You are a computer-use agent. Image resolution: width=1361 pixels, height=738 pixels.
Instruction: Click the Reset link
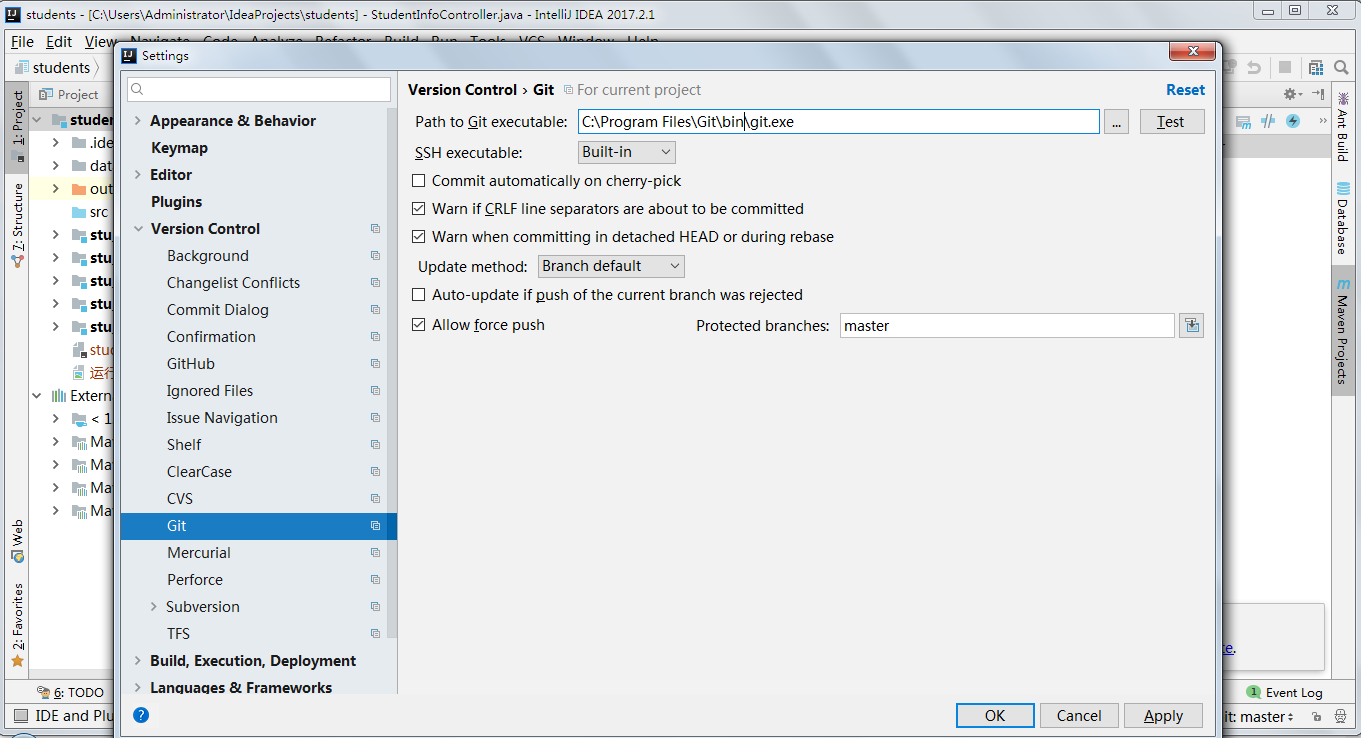[x=1185, y=90]
